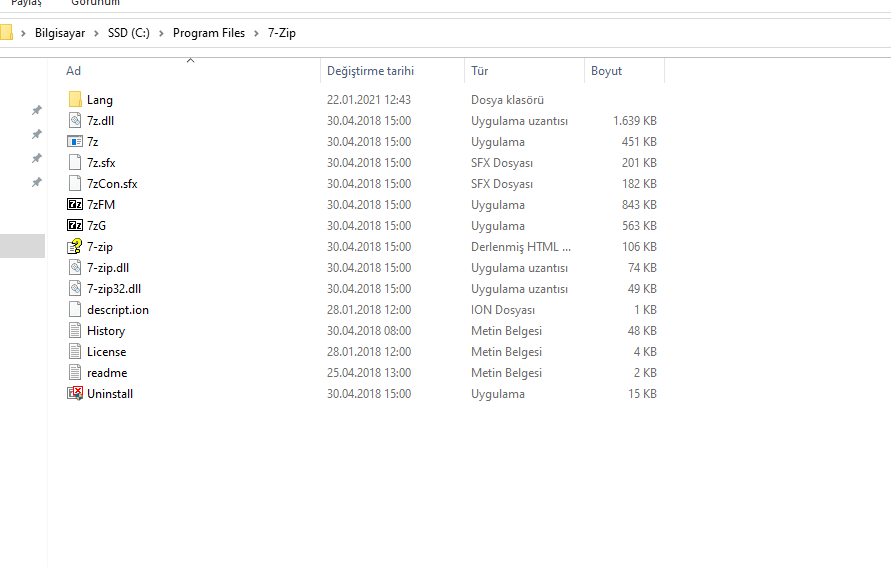The image size is (891, 567).
Task: Select the 7zCon.sfx file name
Action: (x=112, y=184)
